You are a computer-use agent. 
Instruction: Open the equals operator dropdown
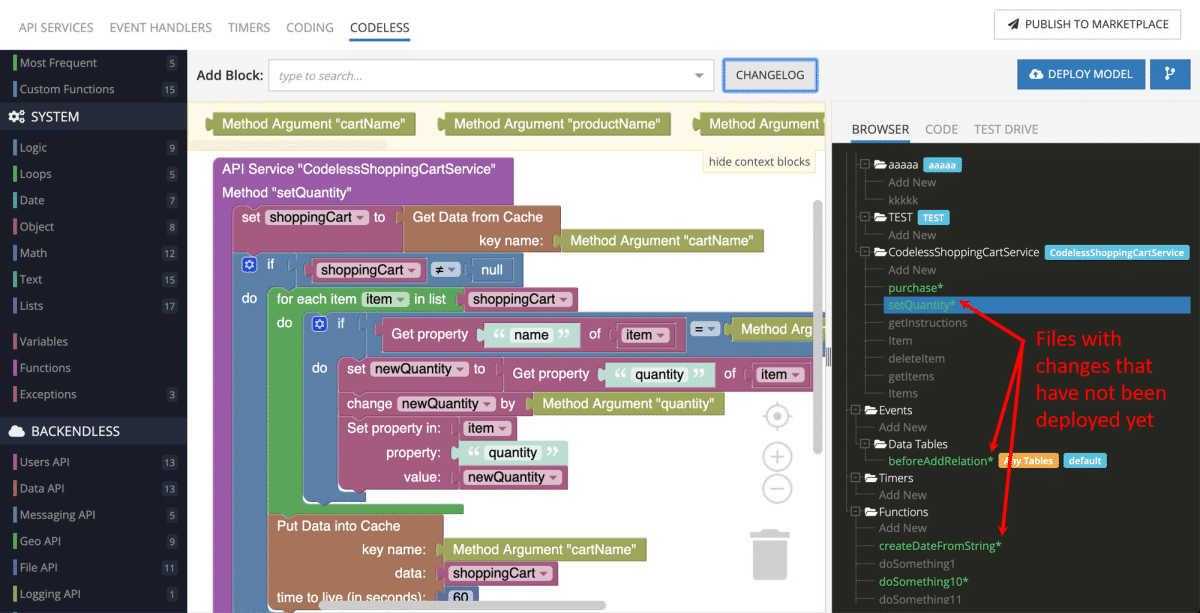[706, 328]
